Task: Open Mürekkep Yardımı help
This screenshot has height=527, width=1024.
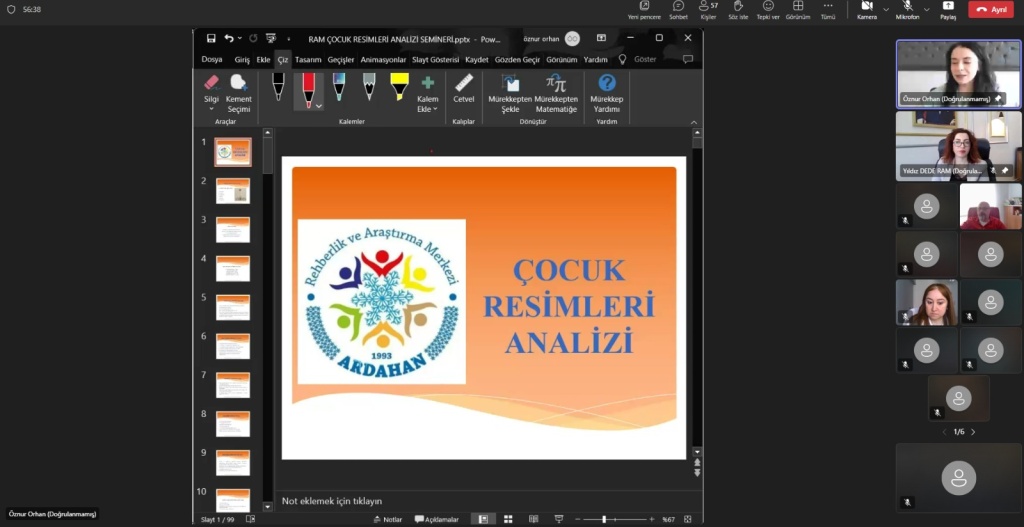Action: [606, 88]
